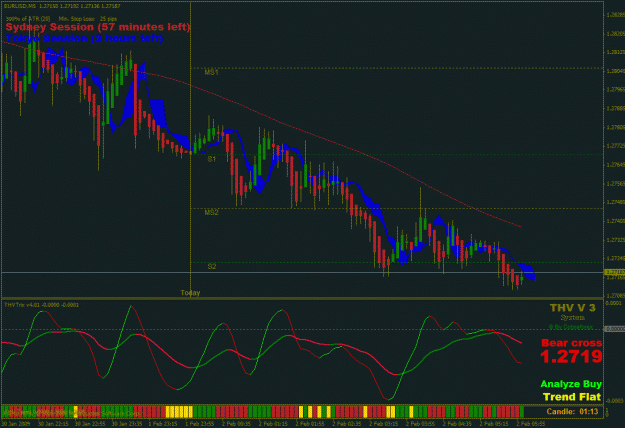Click the THV V 3 title
This screenshot has width=625, height=428.
coord(572,308)
